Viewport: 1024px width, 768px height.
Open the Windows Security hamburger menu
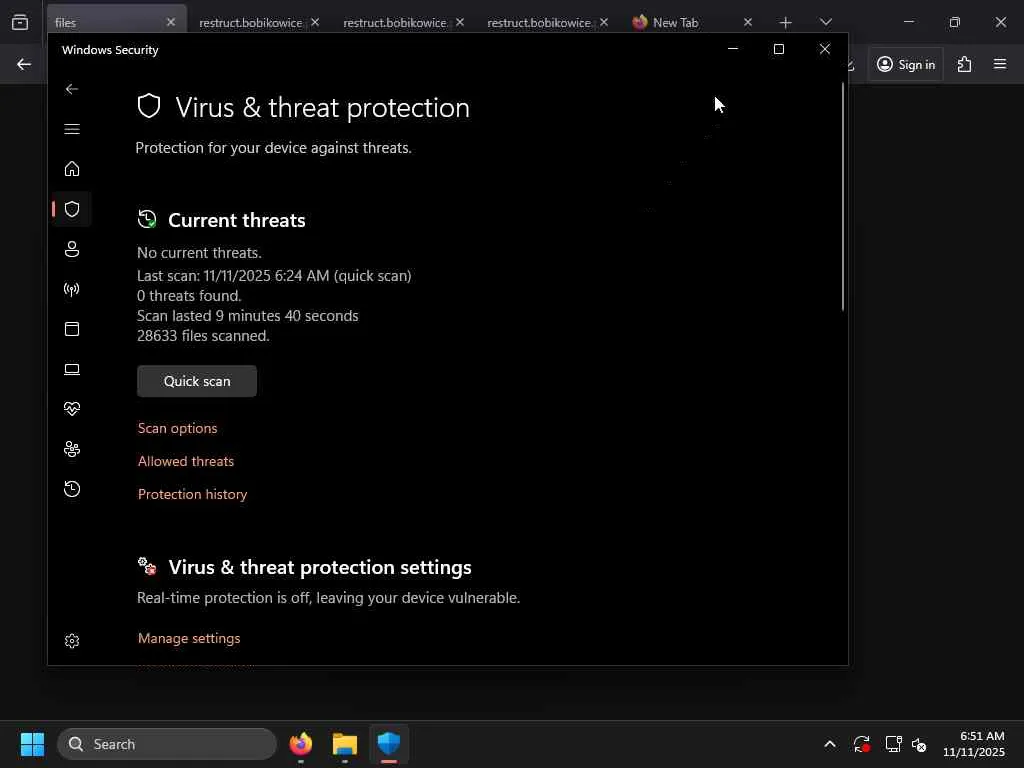click(x=72, y=129)
